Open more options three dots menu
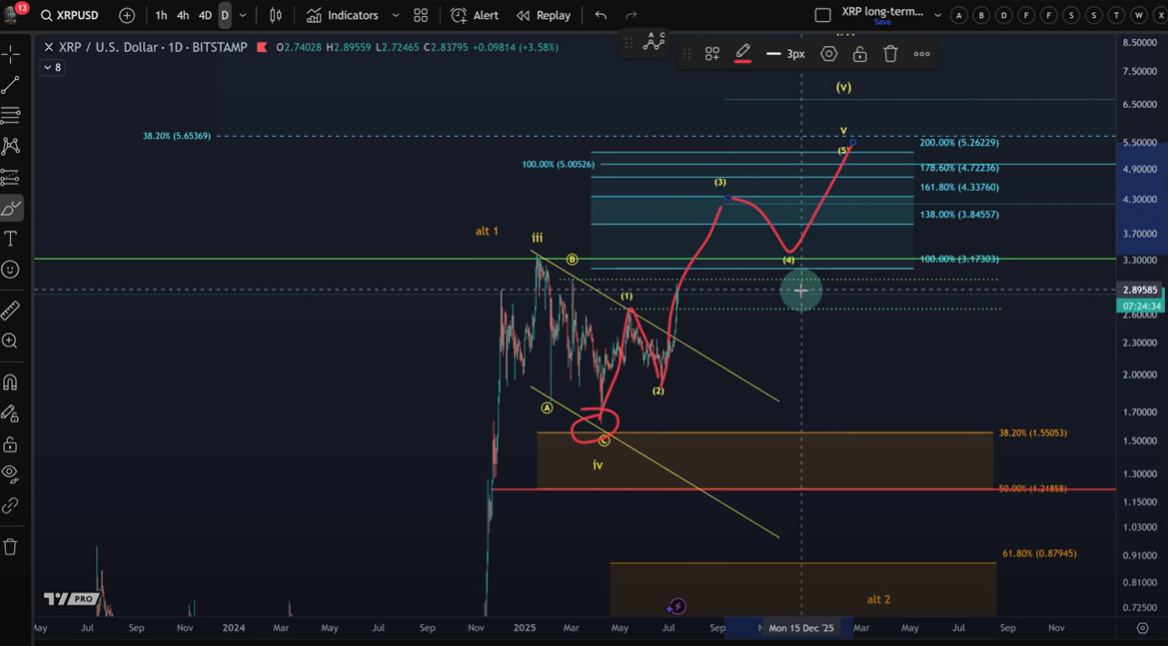The image size is (1168, 646). (x=921, y=54)
